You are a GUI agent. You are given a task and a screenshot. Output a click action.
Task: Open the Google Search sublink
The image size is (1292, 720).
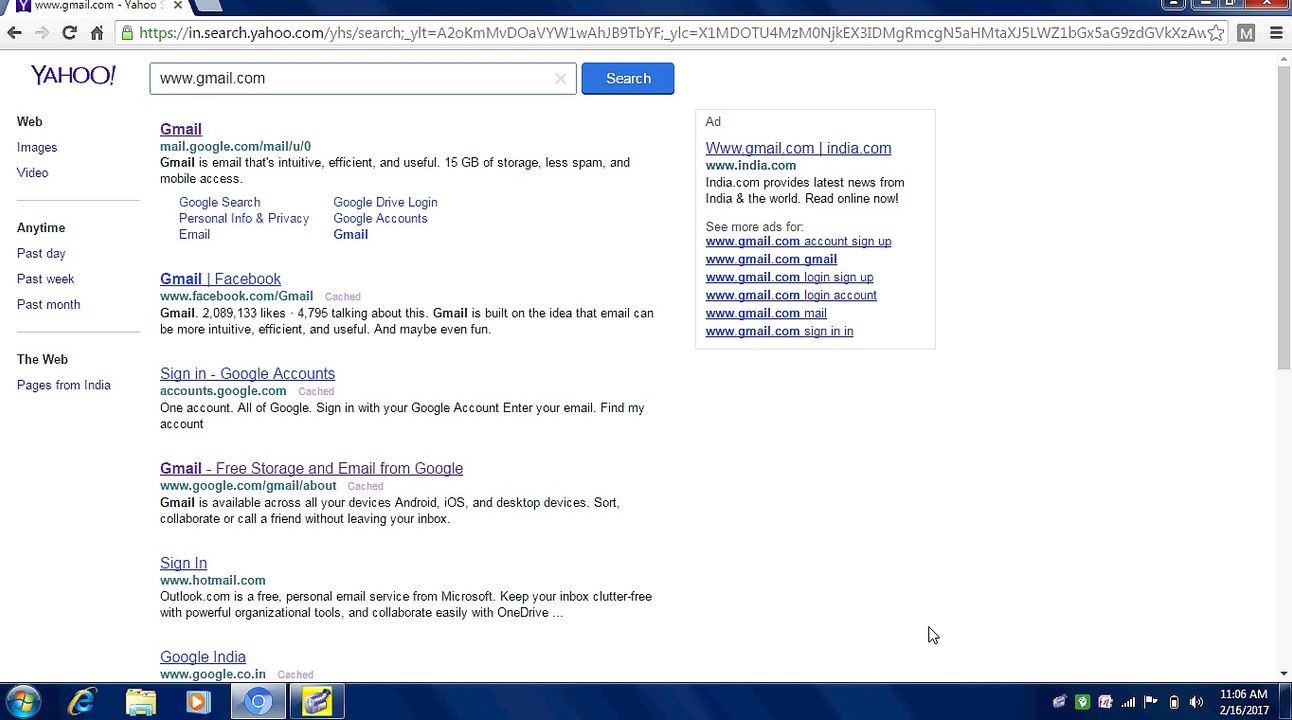point(219,202)
